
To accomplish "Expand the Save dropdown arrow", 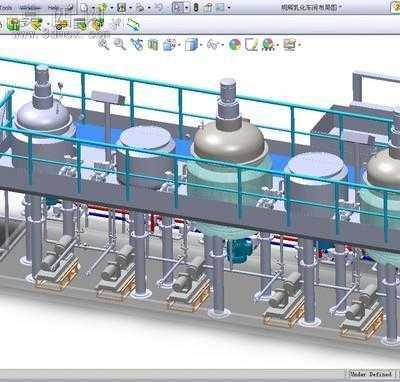I will (130, 8).
